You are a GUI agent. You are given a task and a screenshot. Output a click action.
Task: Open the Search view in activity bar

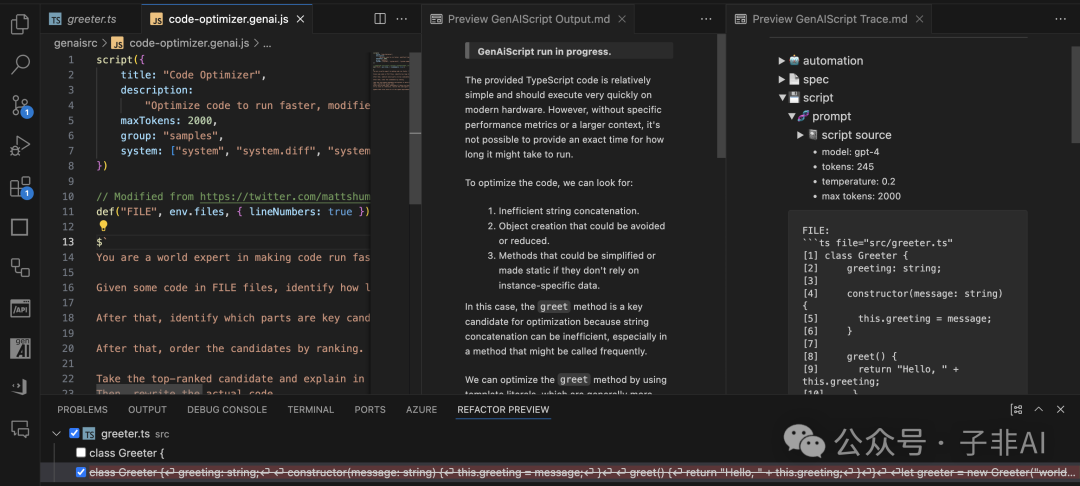20,65
